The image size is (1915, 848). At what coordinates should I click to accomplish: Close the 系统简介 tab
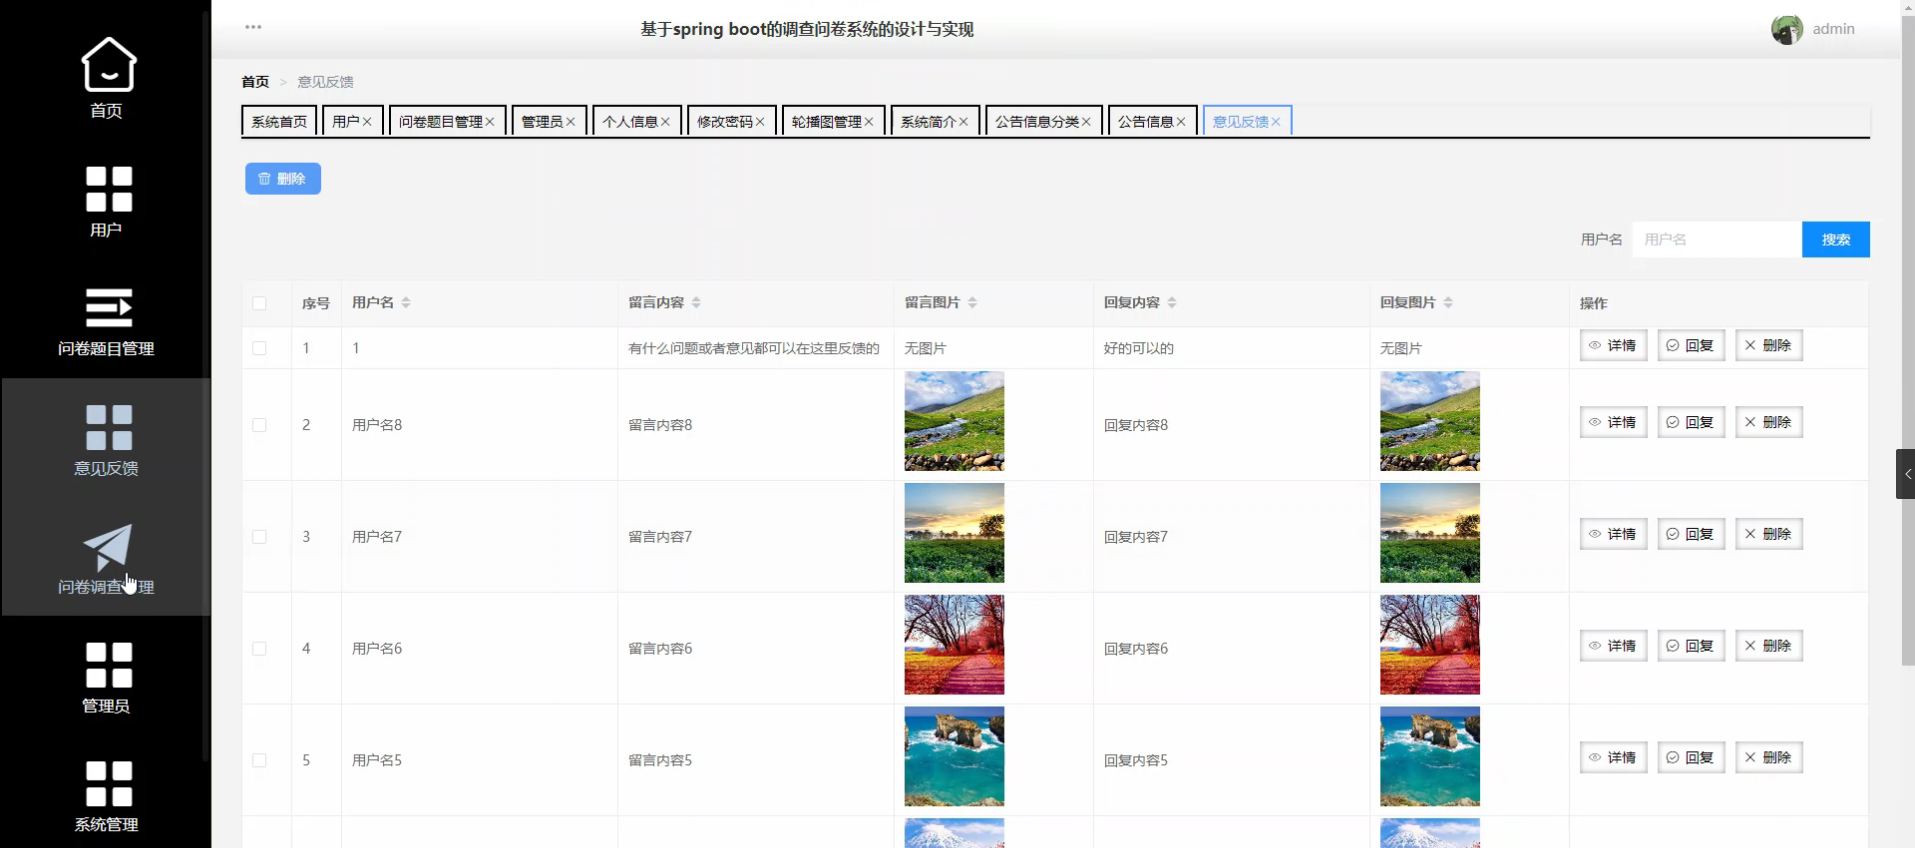coord(964,122)
